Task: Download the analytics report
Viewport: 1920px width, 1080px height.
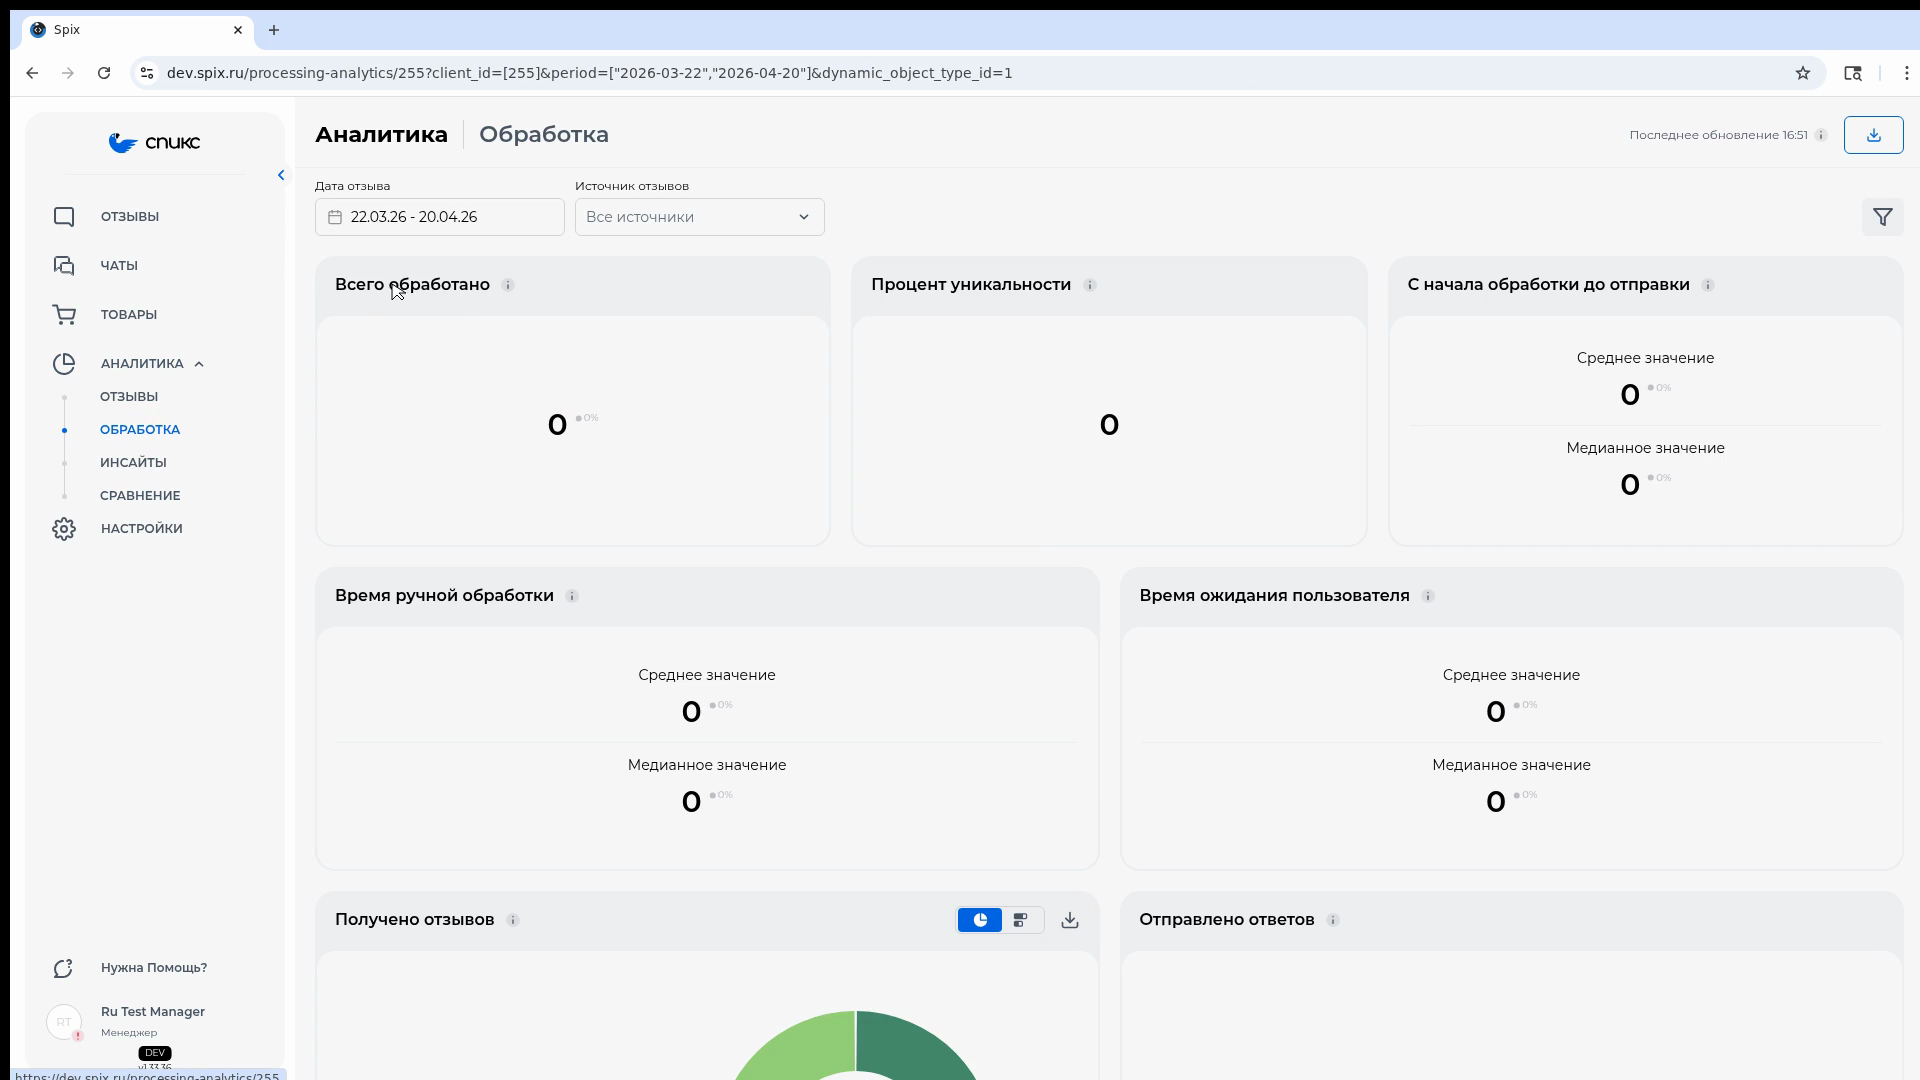Action: tap(1873, 135)
